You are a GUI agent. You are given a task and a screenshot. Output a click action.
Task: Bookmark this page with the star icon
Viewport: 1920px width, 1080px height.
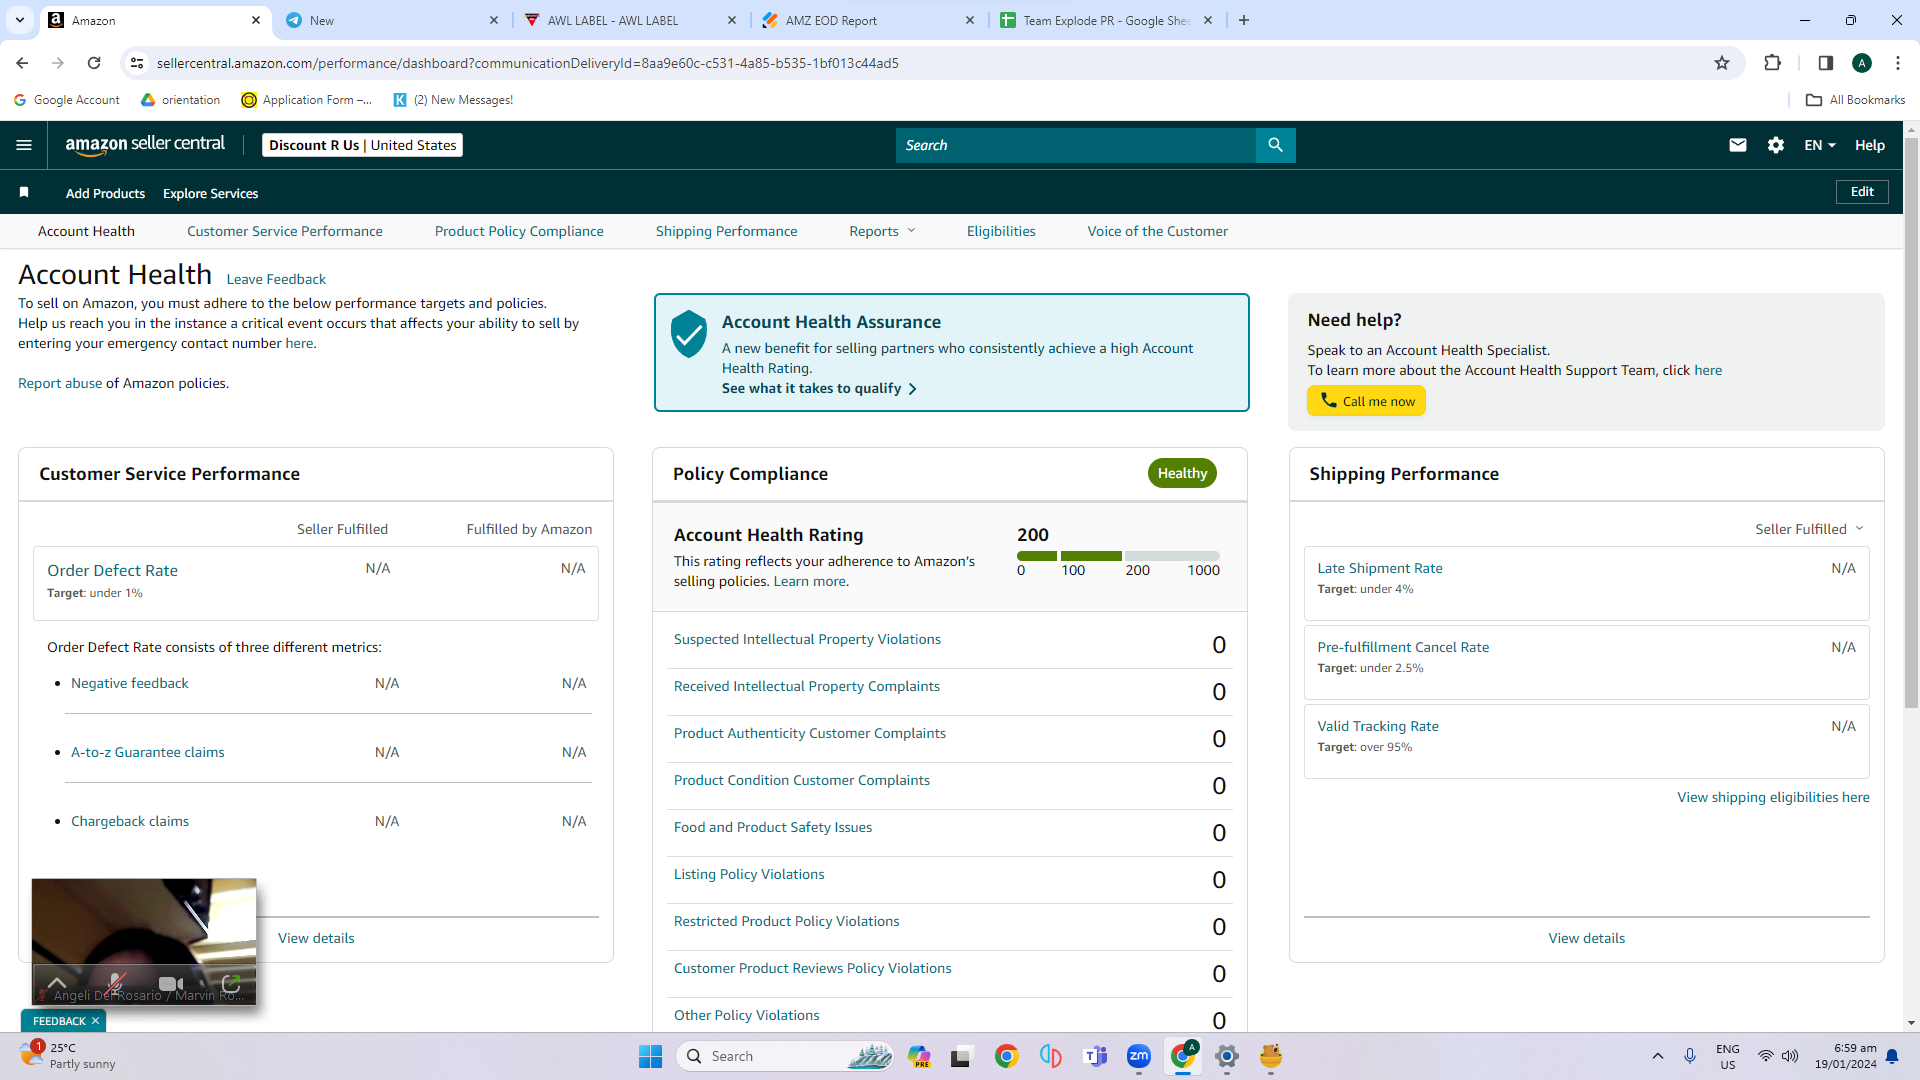pos(1722,63)
